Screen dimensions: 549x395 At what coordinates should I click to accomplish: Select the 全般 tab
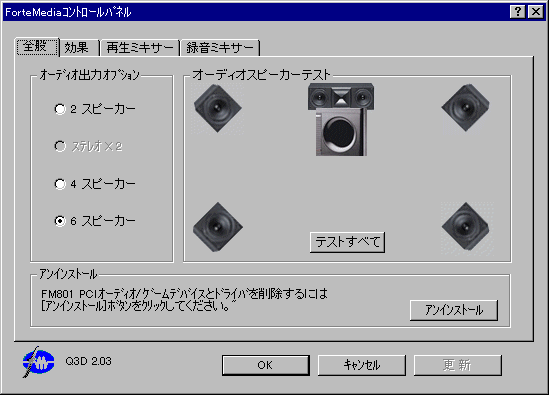(x=37, y=47)
